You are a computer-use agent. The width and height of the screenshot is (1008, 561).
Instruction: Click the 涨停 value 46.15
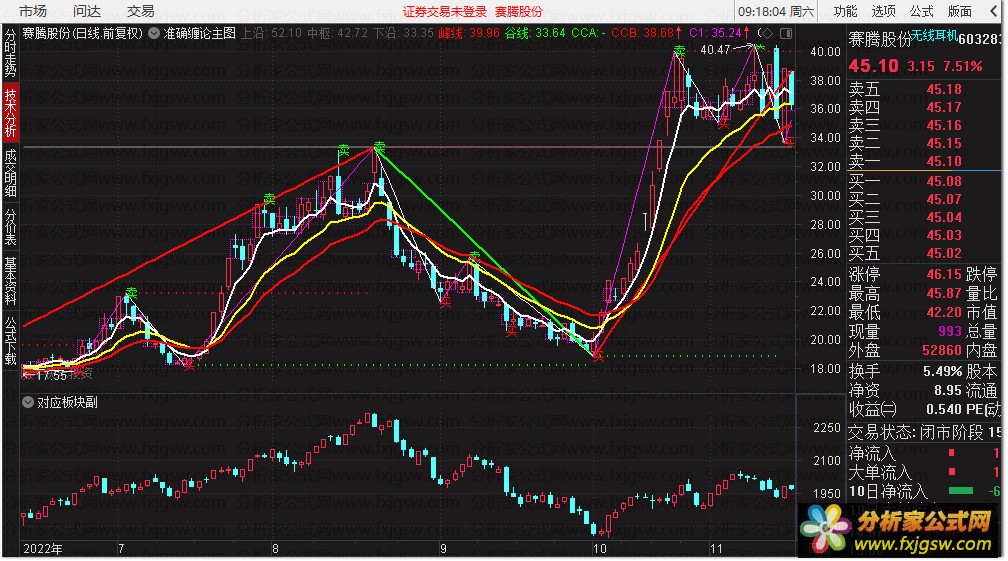pos(944,274)
